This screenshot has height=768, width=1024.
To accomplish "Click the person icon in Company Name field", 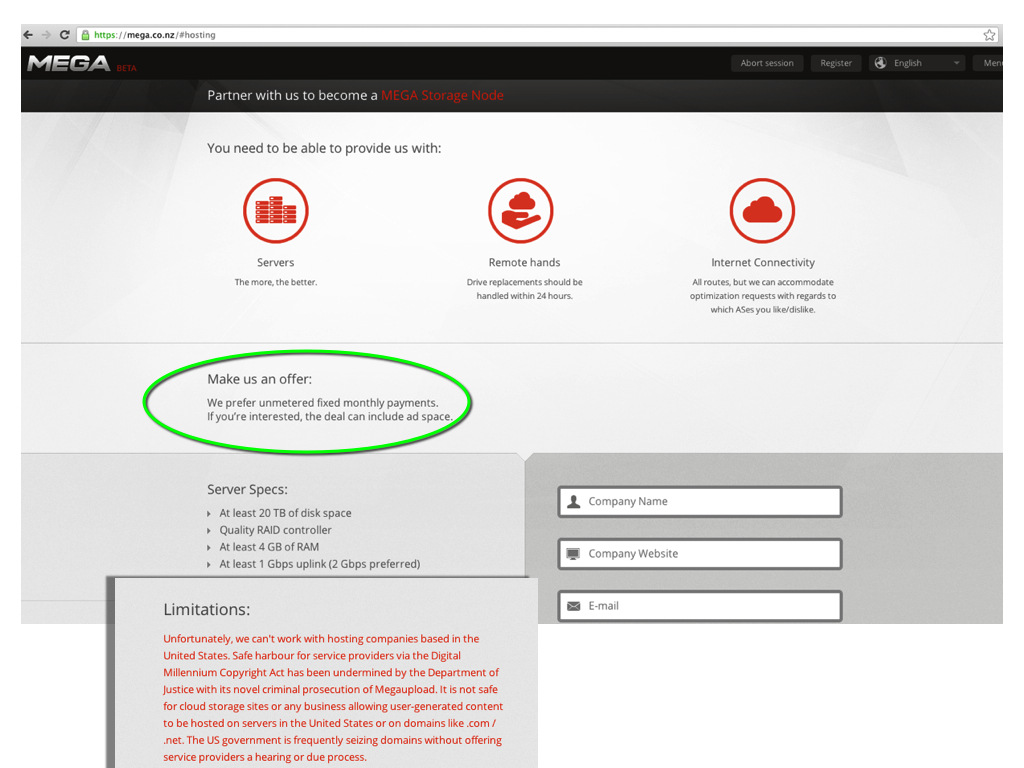I will [573, 502].
